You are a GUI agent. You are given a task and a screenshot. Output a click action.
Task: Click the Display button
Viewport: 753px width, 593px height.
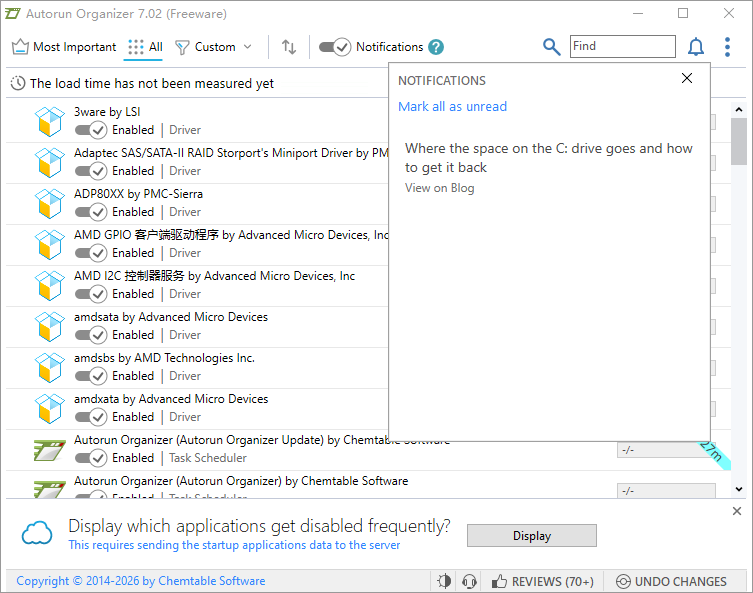(x=532, y=535)
